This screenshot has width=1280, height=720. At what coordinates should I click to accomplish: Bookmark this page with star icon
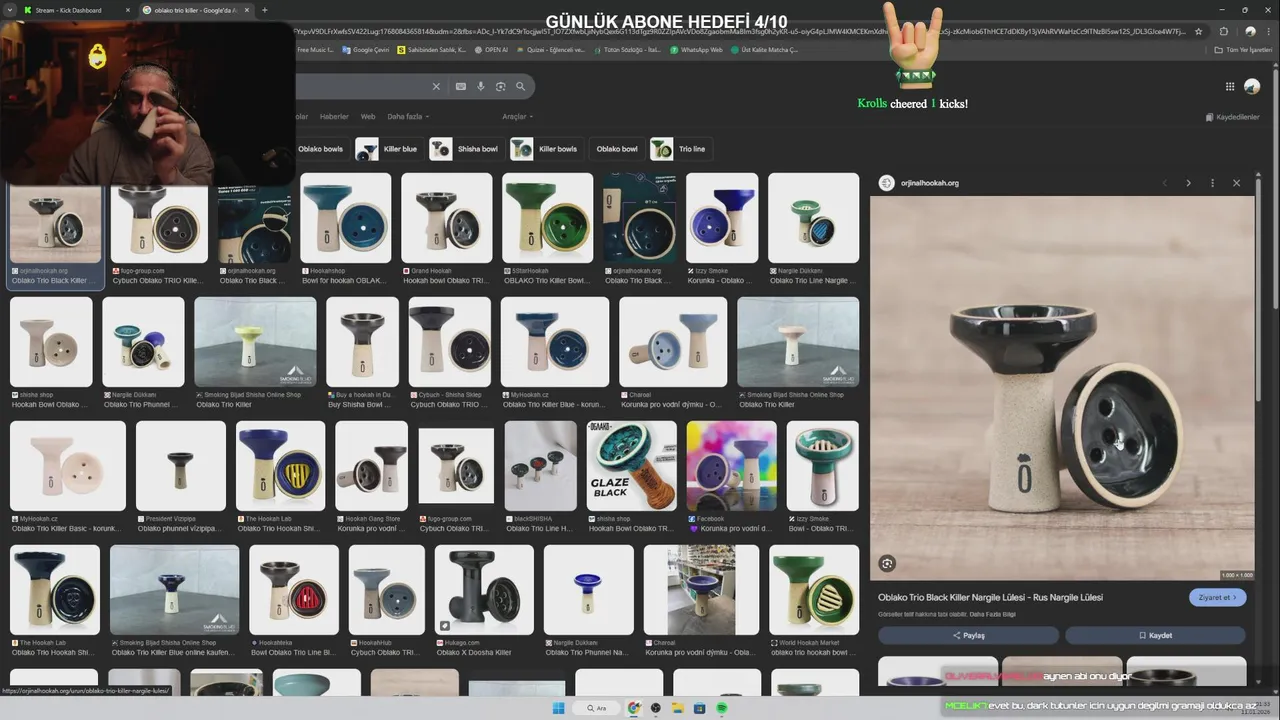pos(1200,31)
